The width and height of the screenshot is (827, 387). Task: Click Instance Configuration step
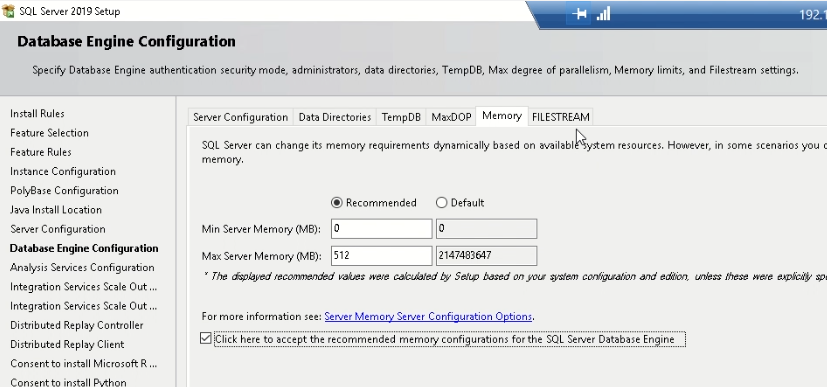(x=63, y=171)
